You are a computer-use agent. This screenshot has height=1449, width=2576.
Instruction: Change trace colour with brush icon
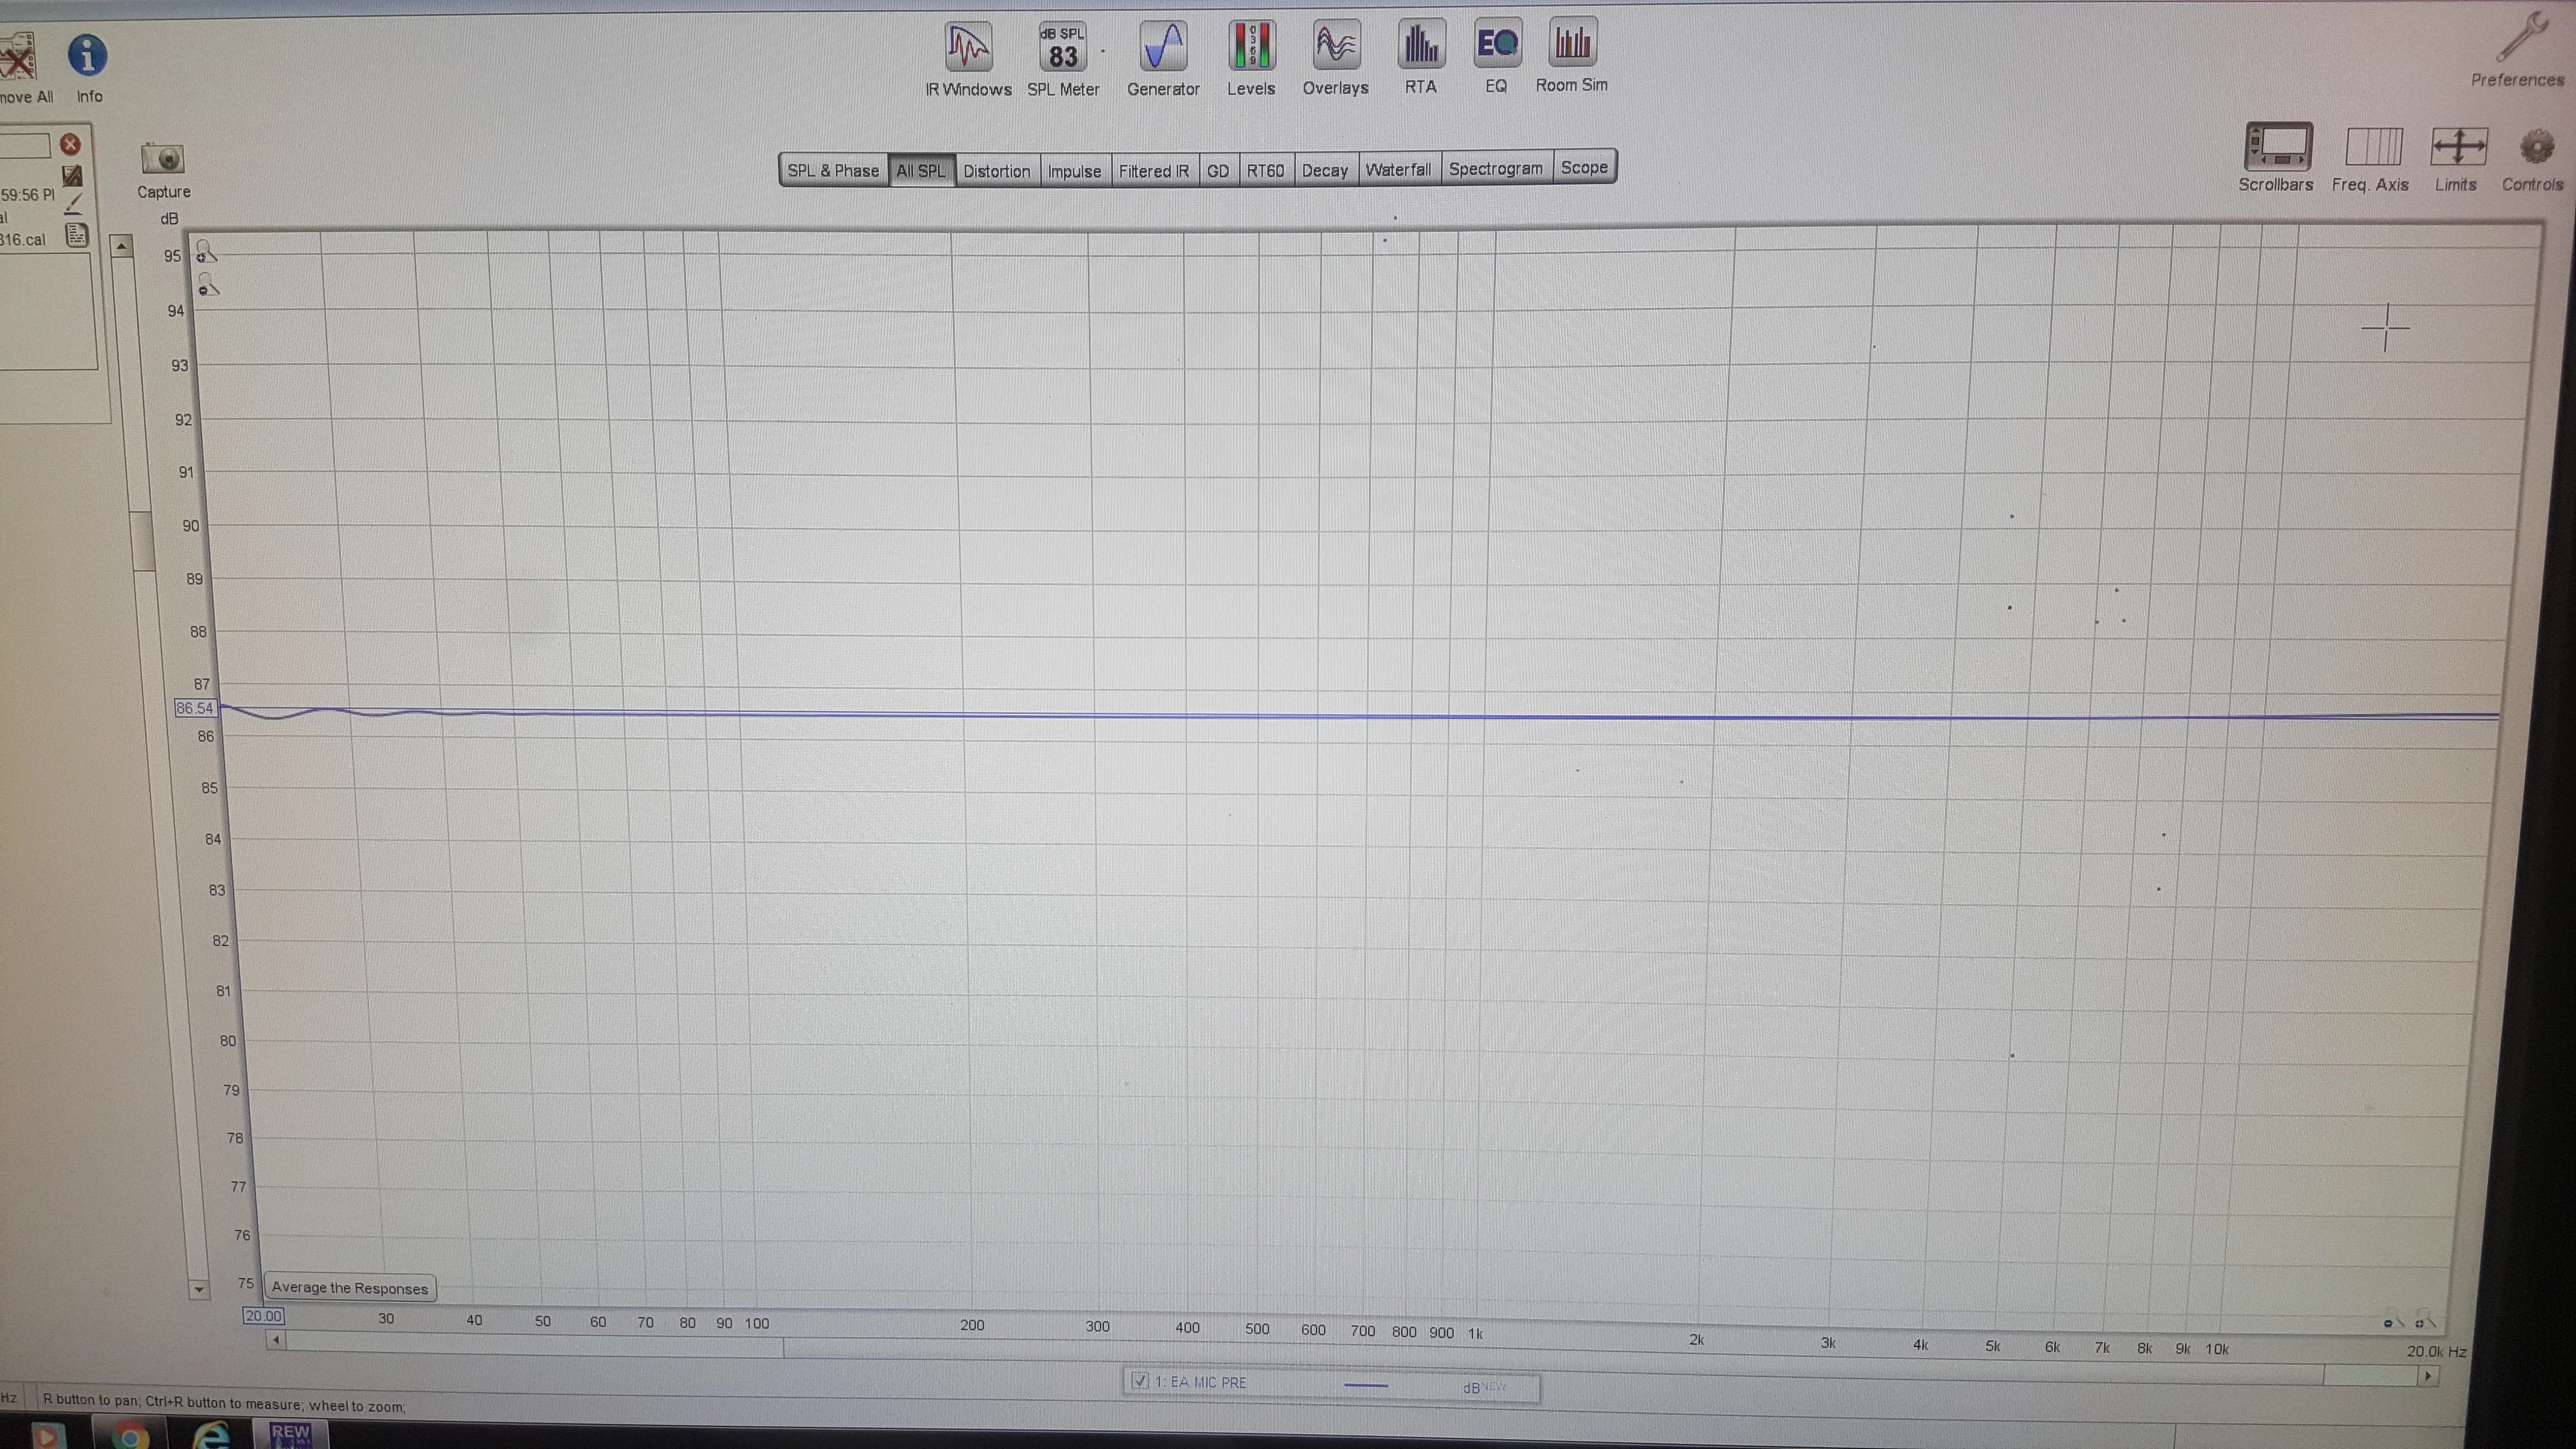73,203
